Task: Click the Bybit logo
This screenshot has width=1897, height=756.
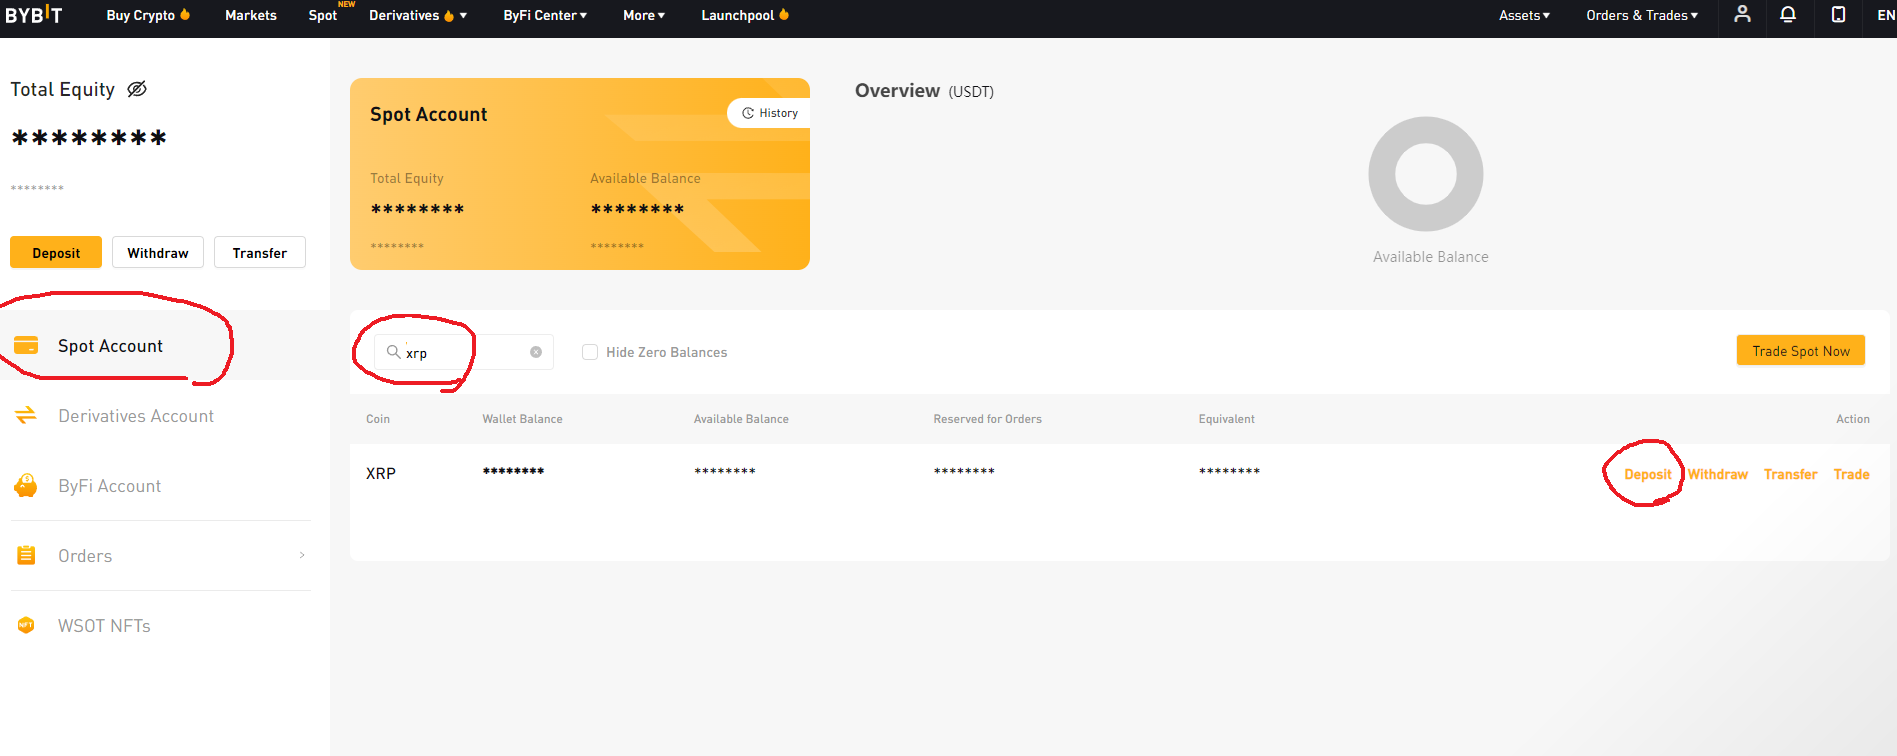Action: 34,15
